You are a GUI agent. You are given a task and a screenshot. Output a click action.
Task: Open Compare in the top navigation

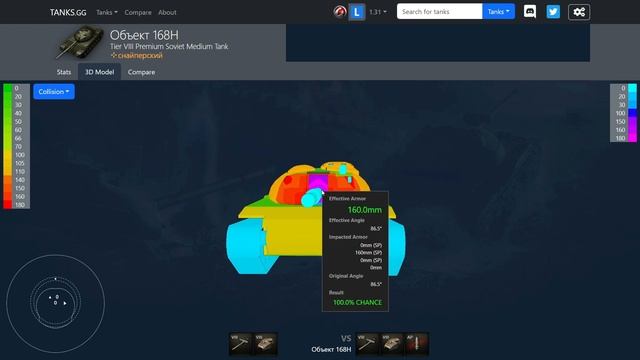tap(138, 12)
